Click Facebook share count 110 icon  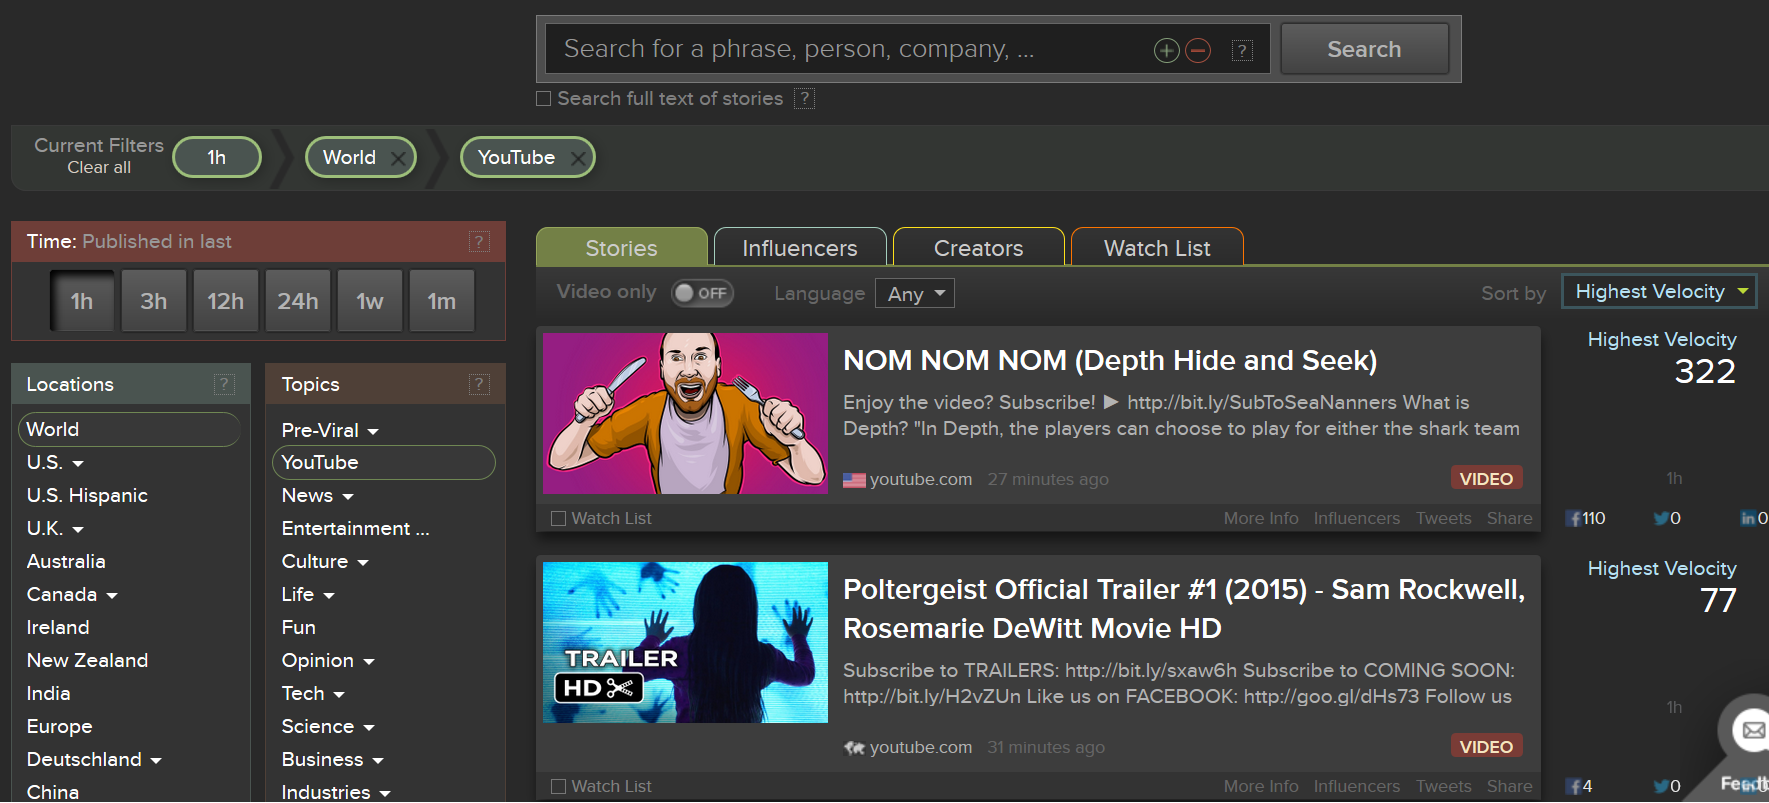(1574, 518)
